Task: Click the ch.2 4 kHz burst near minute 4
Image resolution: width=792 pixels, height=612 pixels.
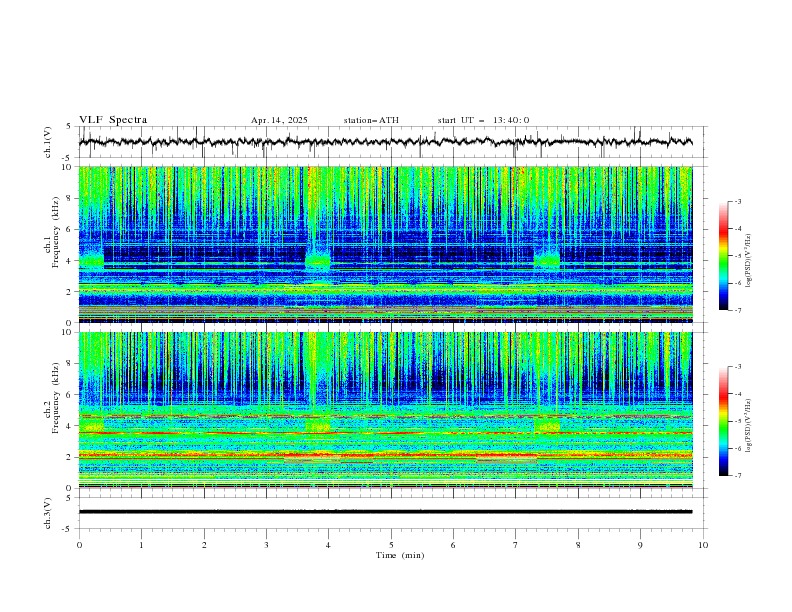Action: tap(318, 426)
